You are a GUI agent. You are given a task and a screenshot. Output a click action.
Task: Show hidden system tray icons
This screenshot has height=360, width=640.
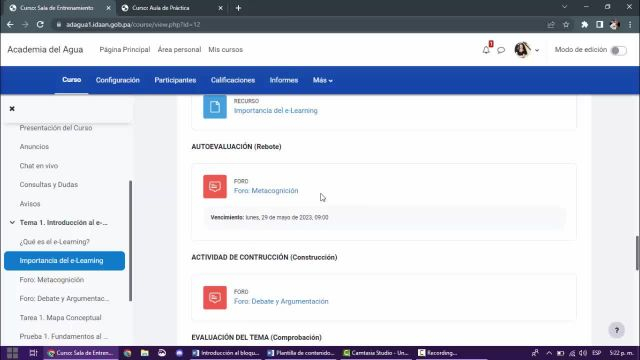click(x=549, y=353)
